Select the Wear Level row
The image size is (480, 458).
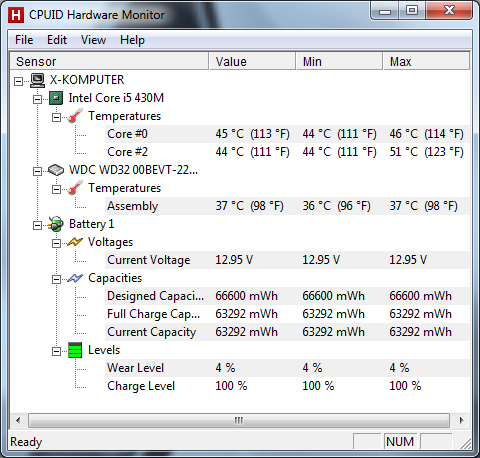tap(287, 368)
